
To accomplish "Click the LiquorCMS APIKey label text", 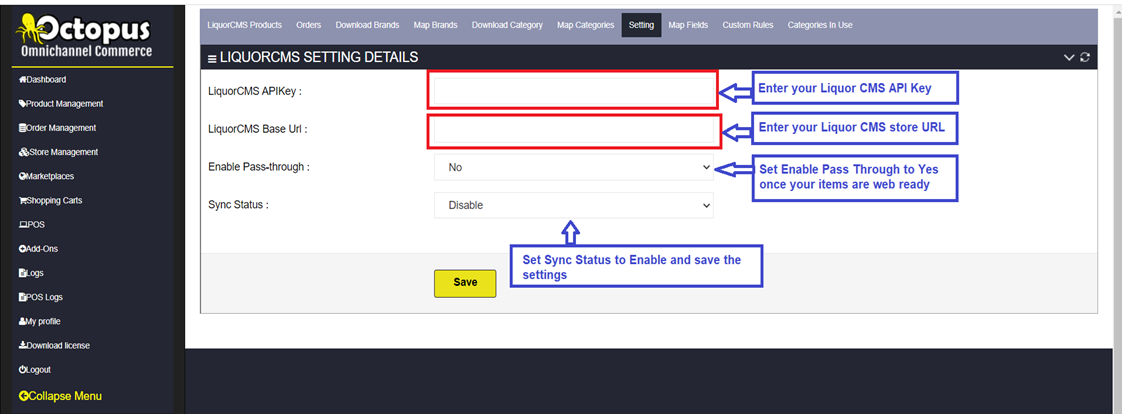I will 255,91.
